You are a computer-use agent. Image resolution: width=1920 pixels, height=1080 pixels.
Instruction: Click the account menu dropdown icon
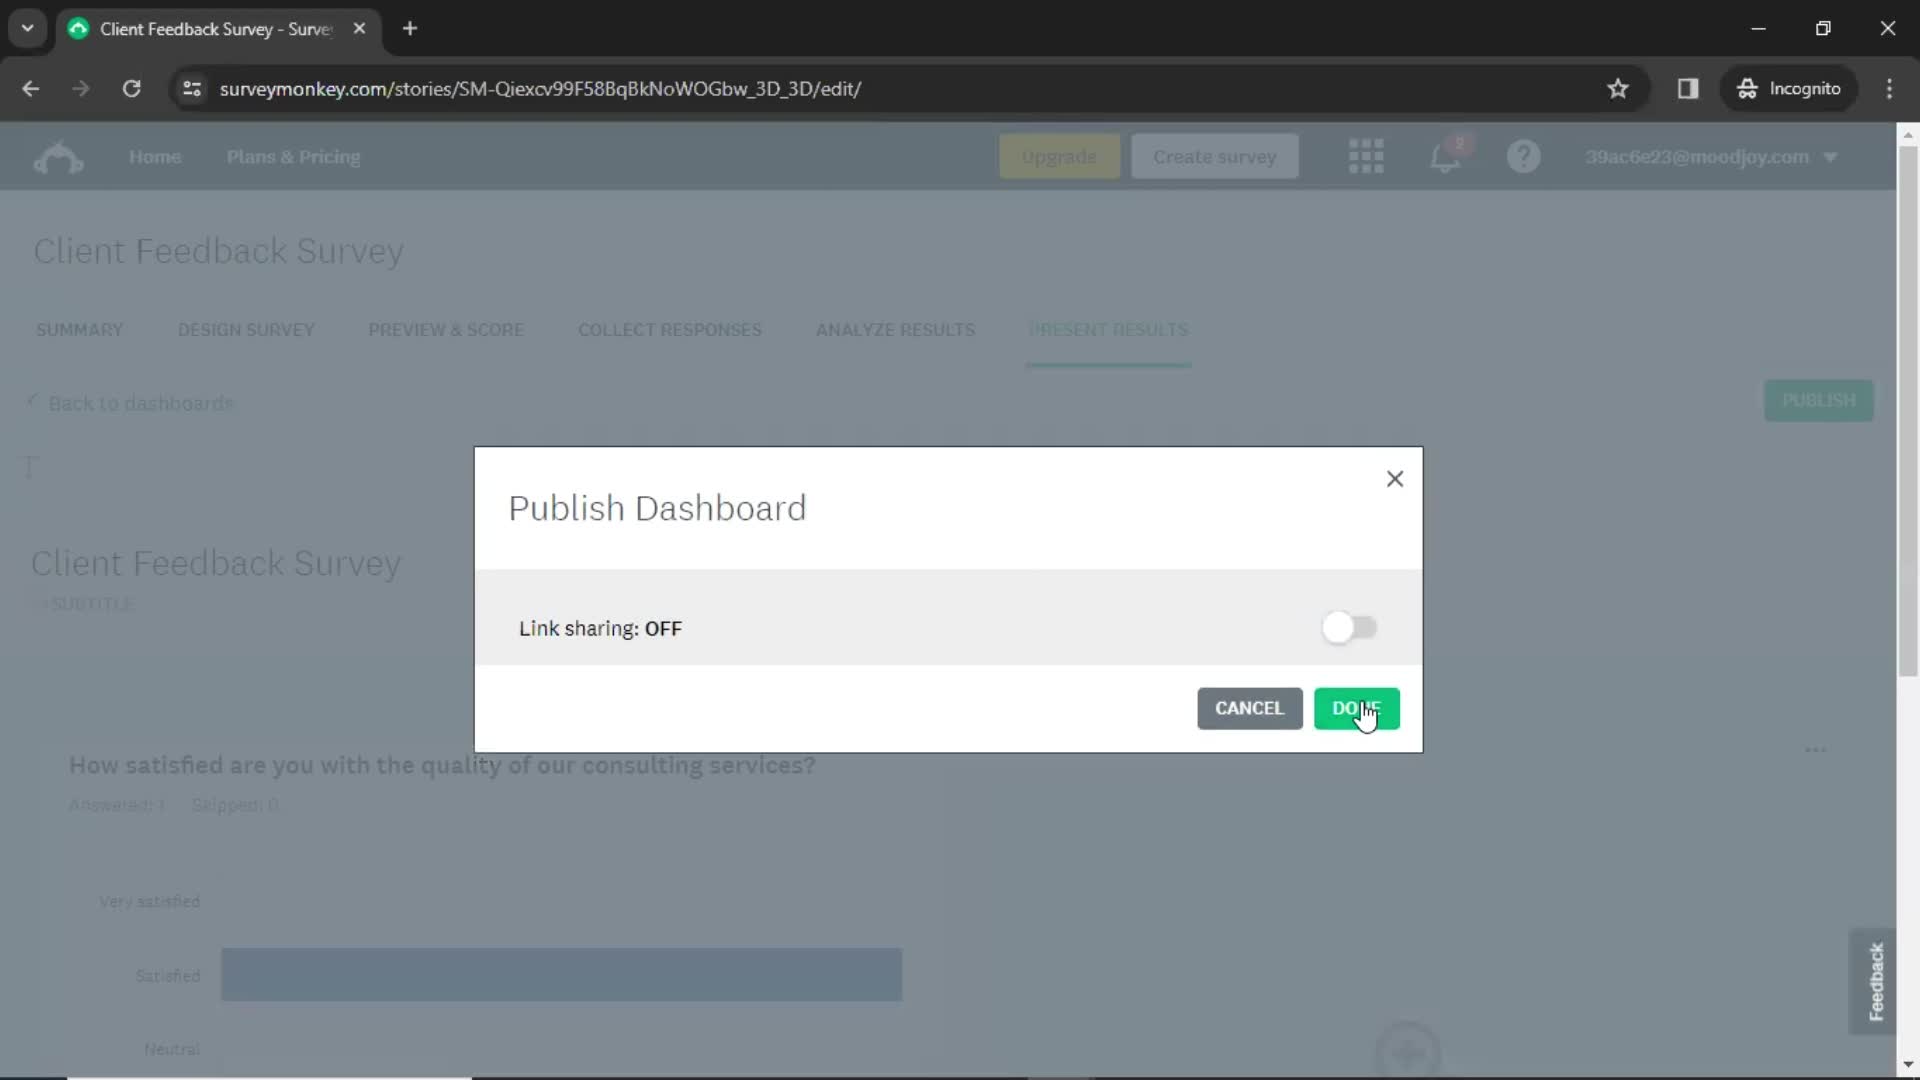(1837, 157)
